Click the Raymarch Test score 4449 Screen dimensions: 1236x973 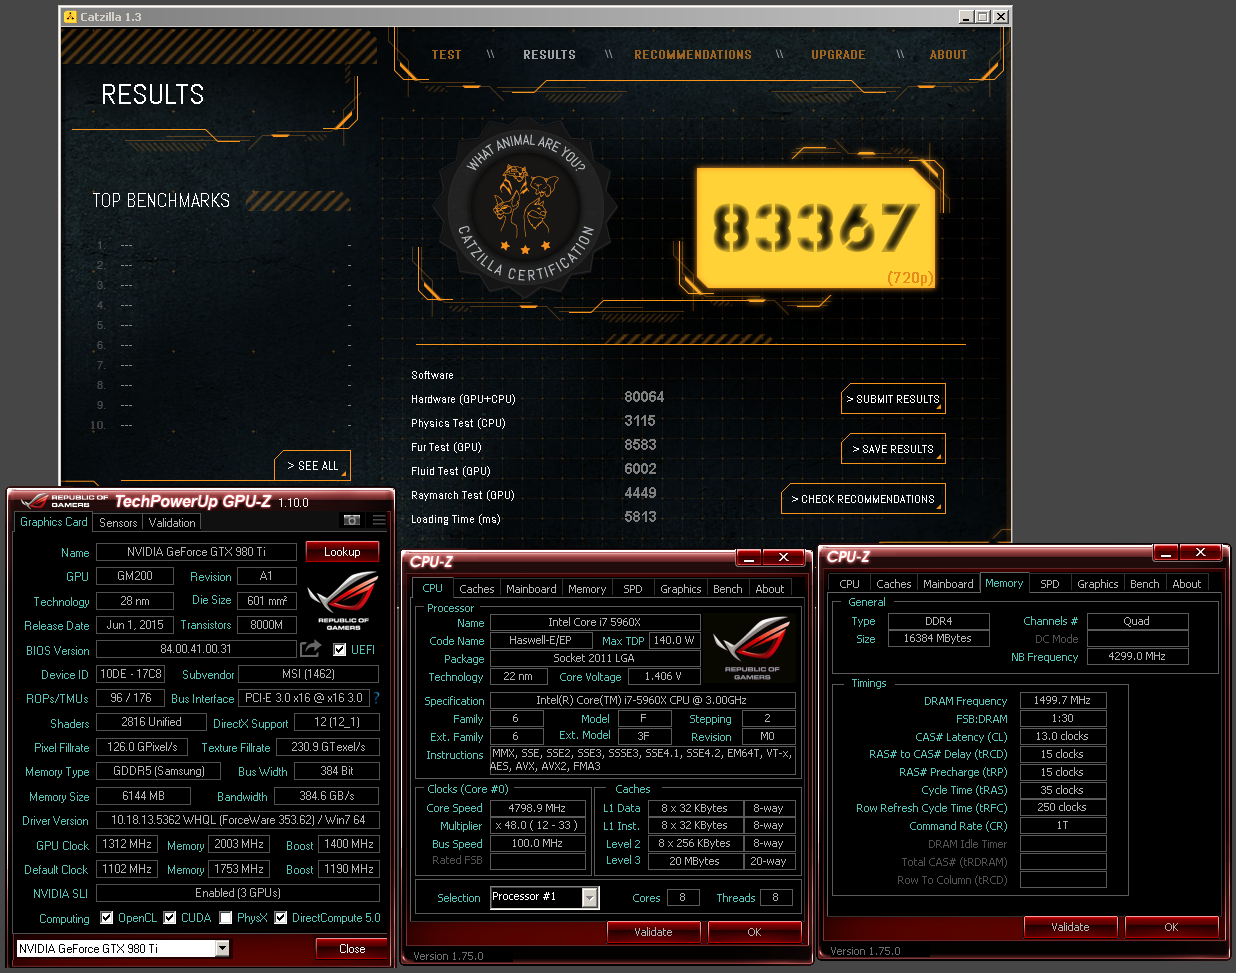(640, 493)
